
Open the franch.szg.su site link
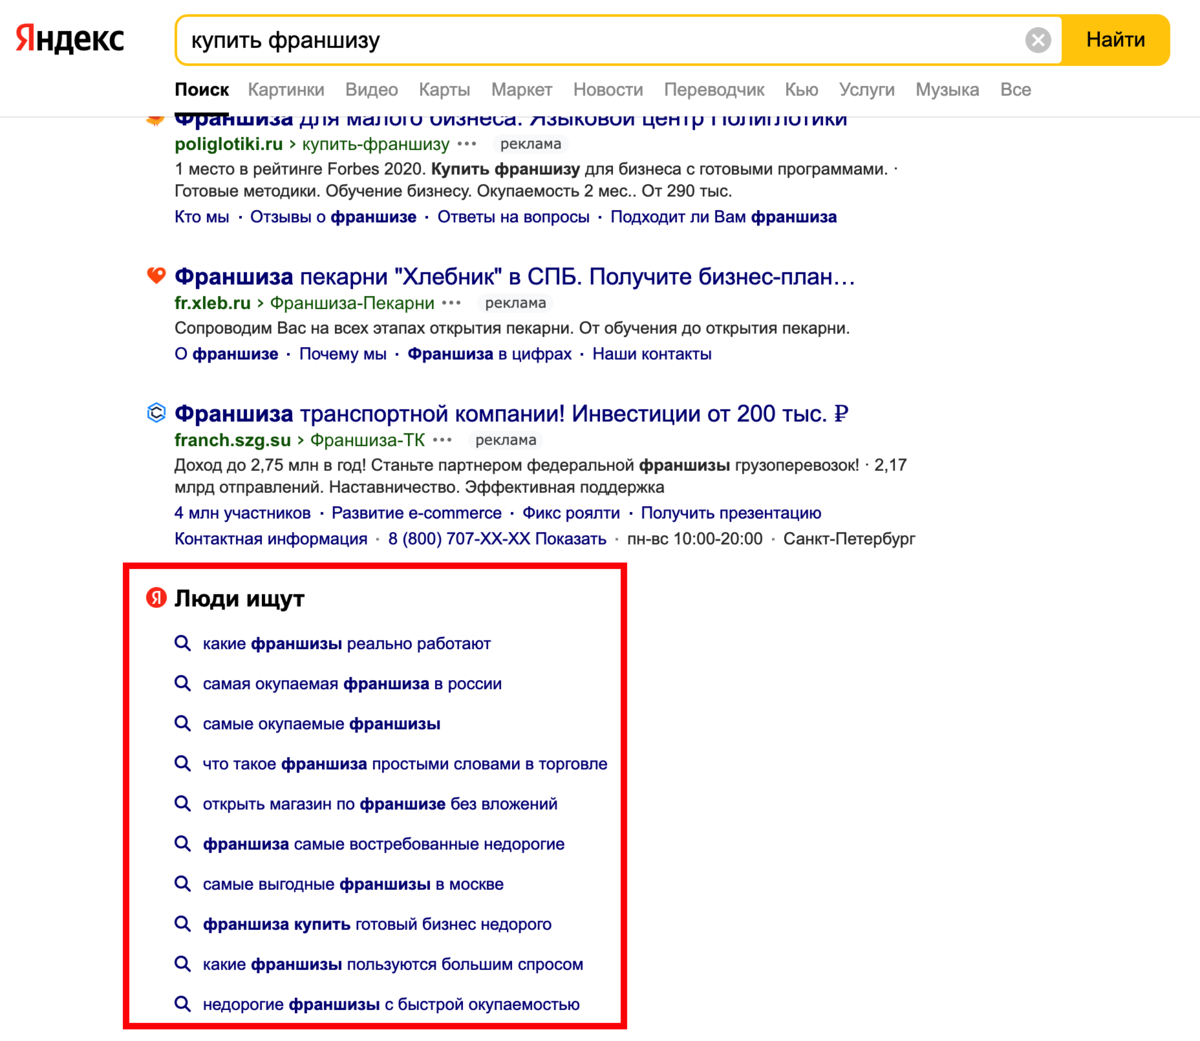(232, 440)
